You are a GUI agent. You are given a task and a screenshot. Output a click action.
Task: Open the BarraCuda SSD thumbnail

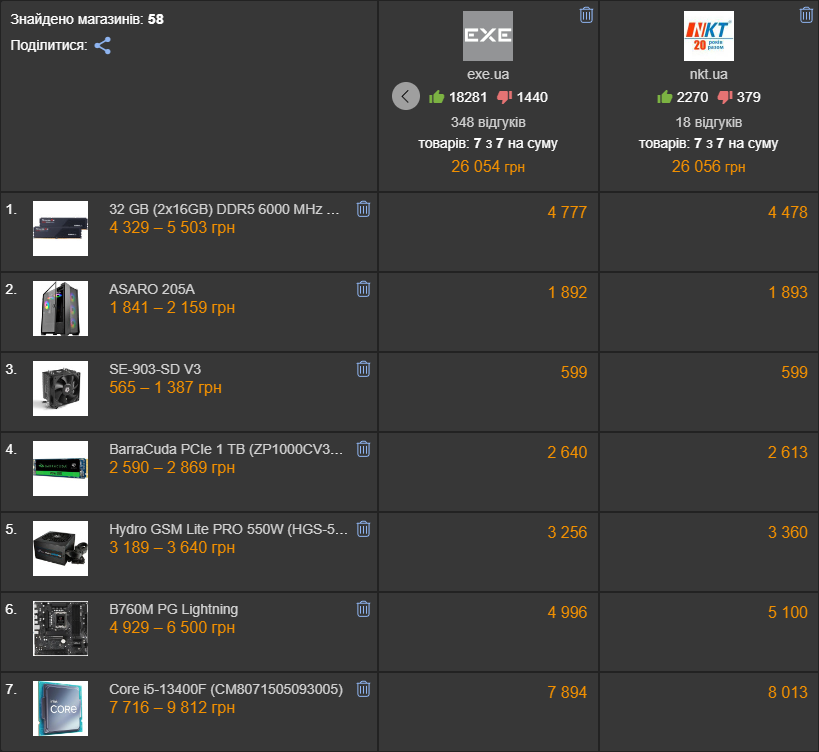tap(61, 468)
